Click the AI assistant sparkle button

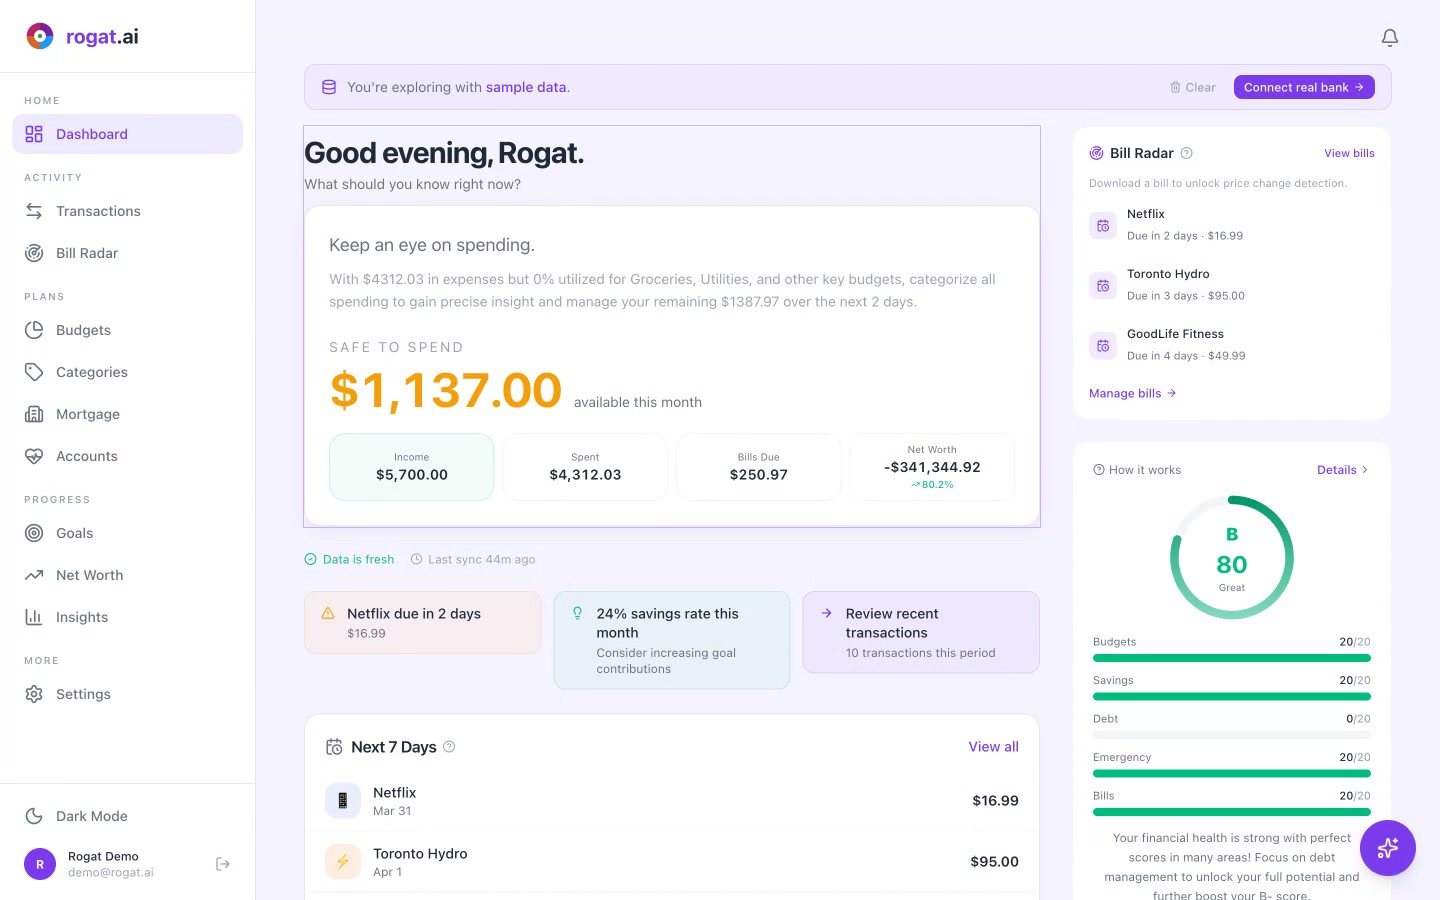coord(1388,848)
